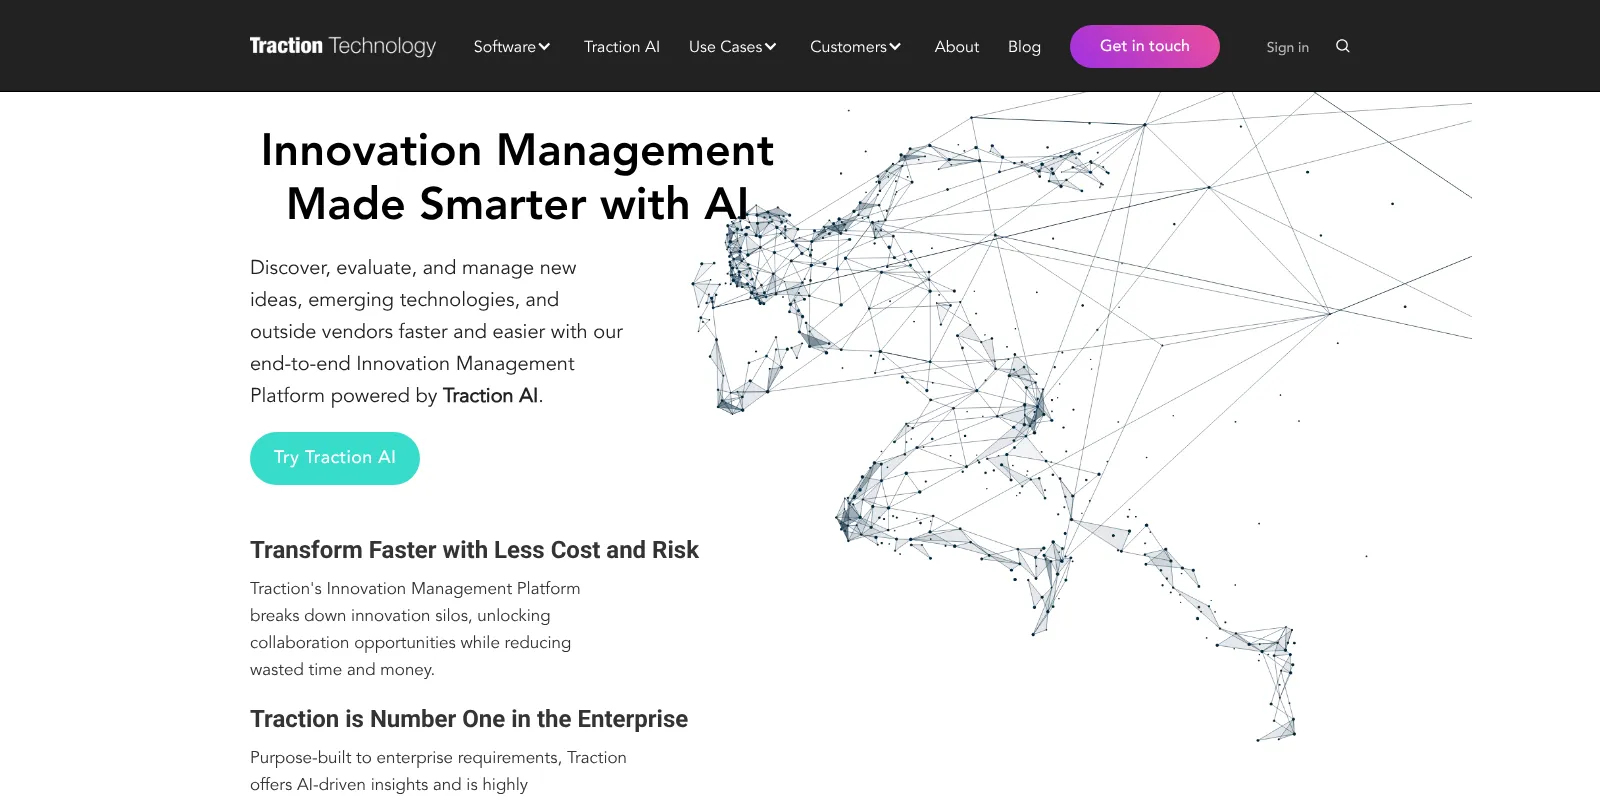Click the Traction is Number One heading

coord(469,719)
